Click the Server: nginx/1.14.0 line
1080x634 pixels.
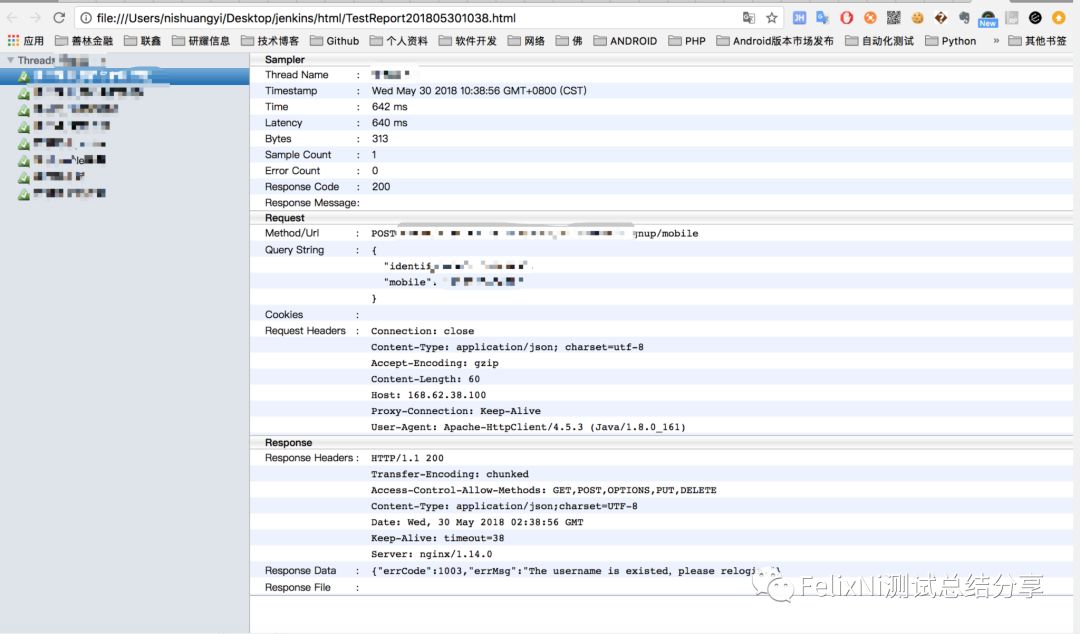431,554
